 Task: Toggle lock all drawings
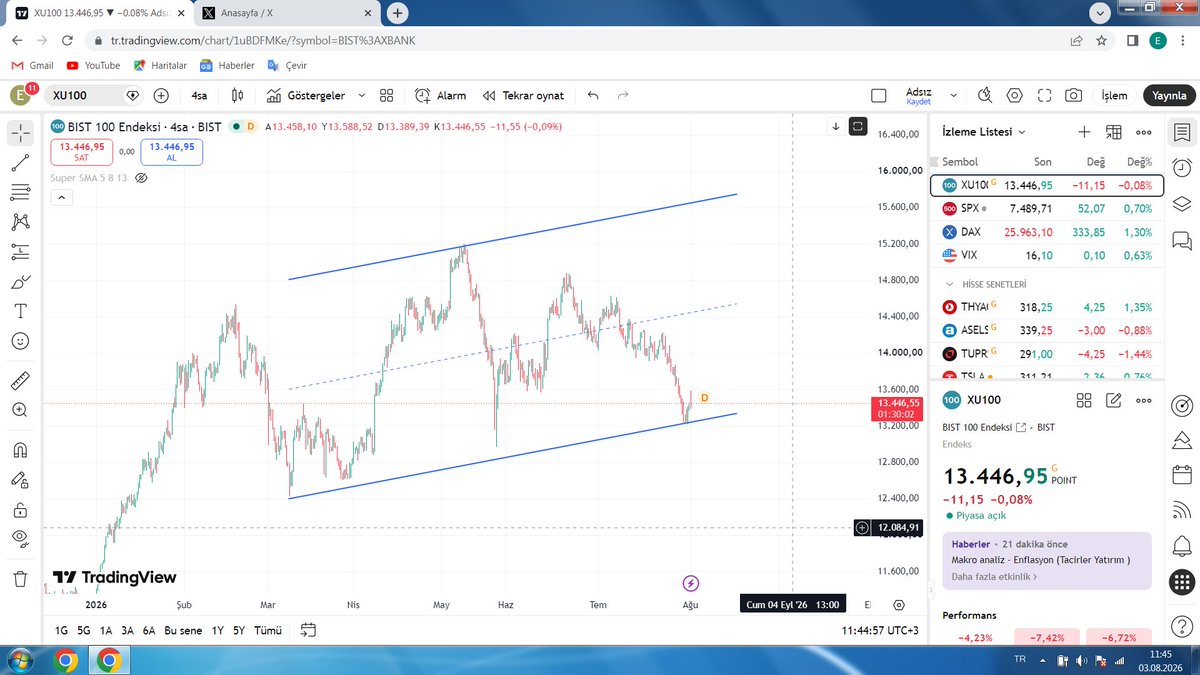(x=20, y=509)
